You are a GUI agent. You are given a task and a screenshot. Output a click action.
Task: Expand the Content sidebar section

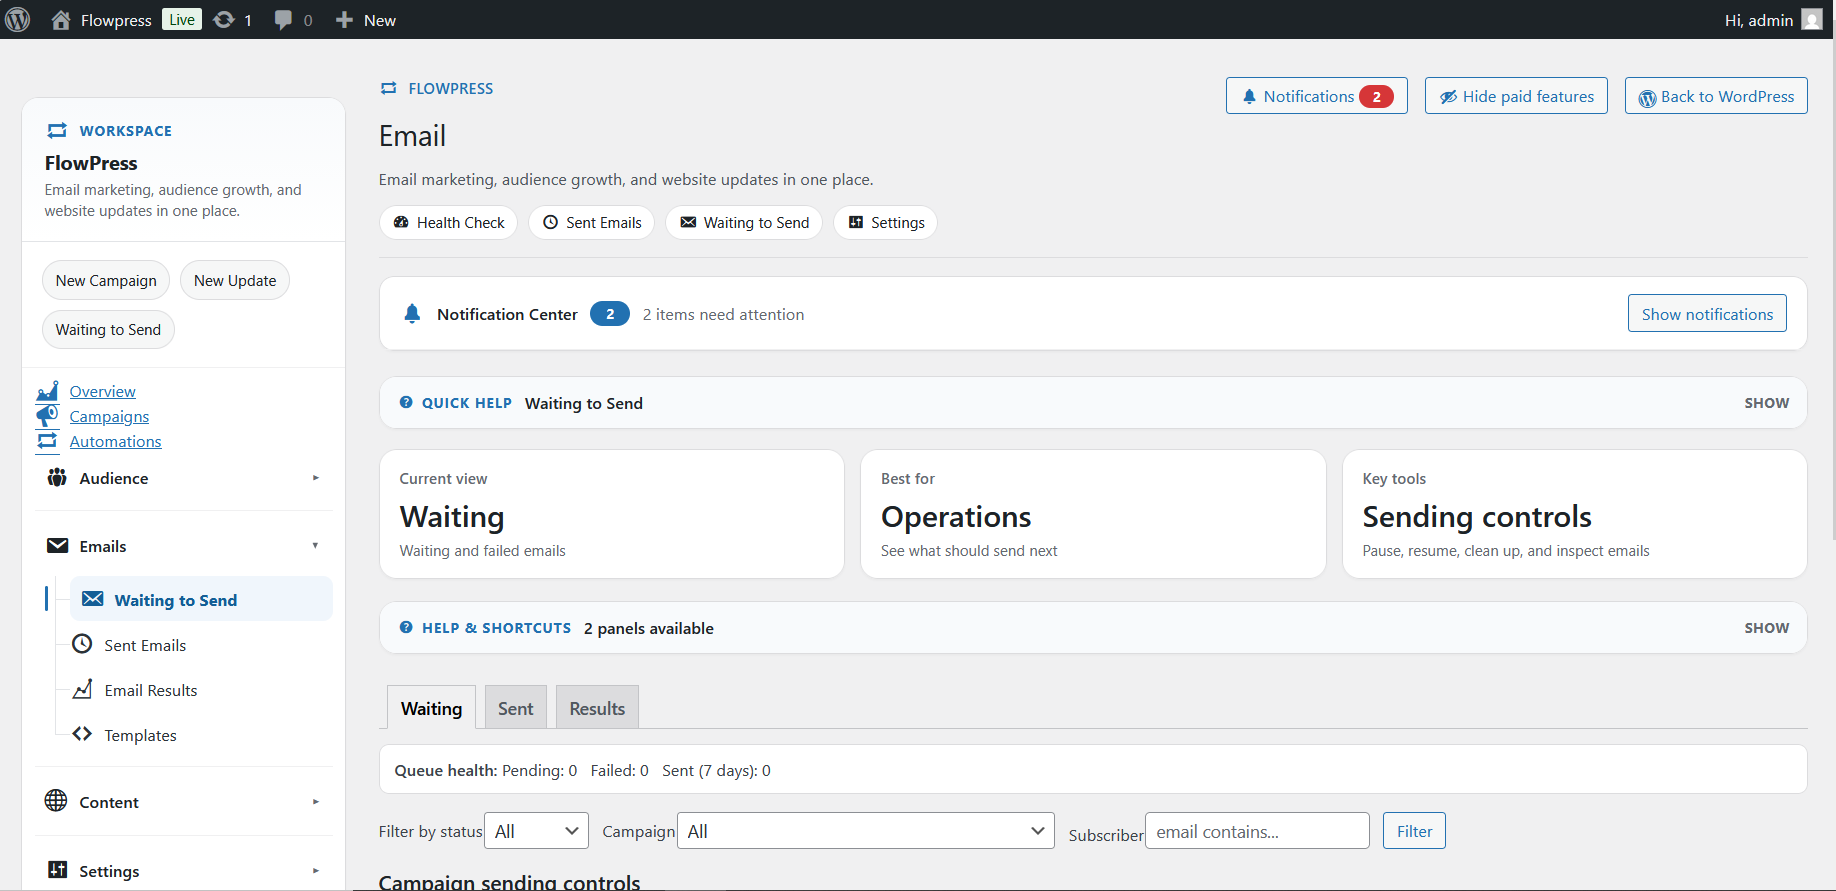[x=184, y=802]
